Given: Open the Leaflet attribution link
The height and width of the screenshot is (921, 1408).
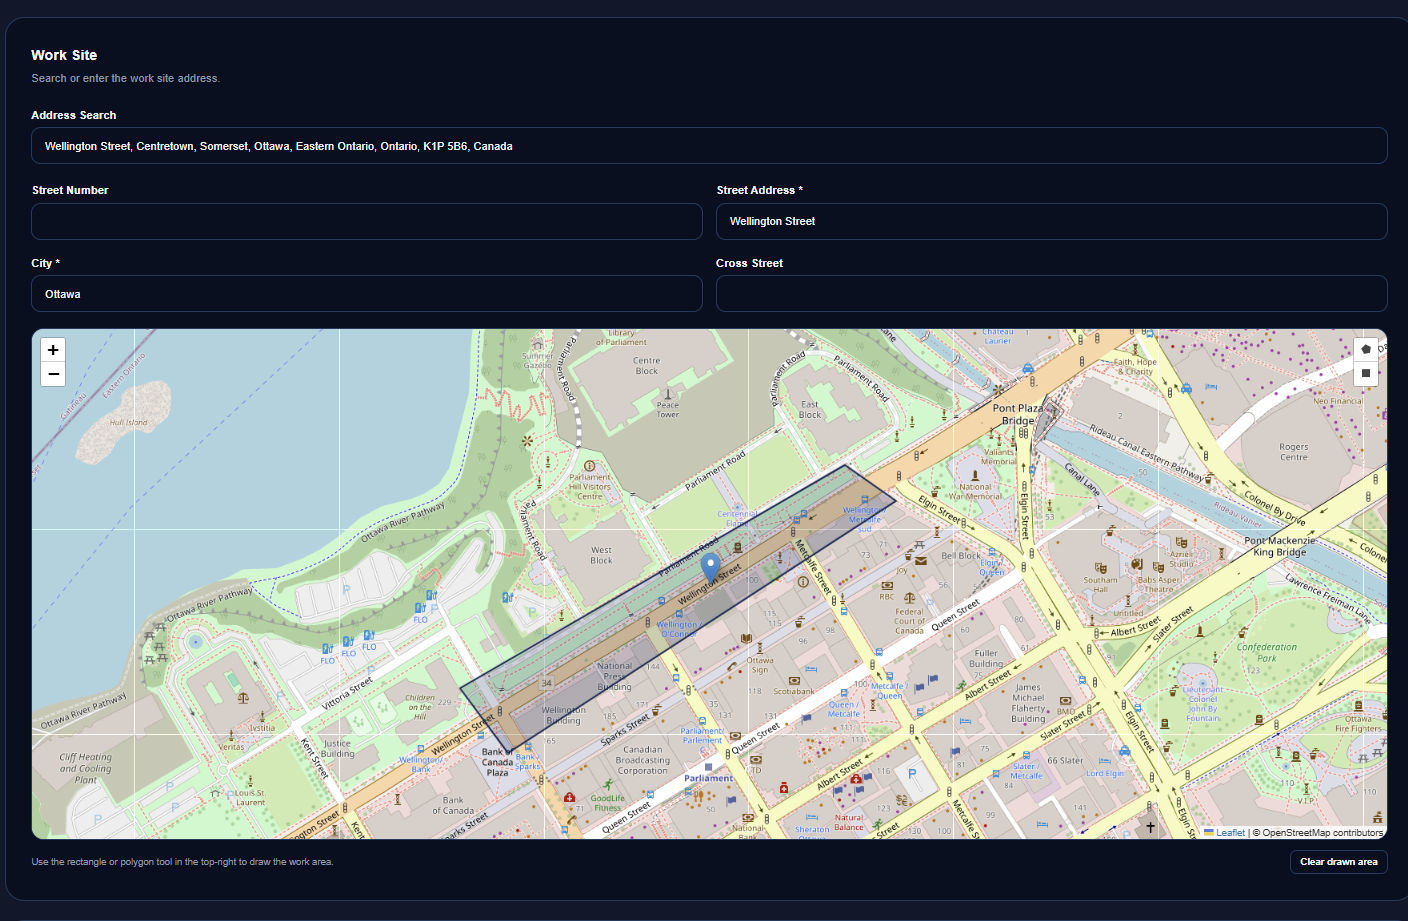Looking at the screenshot, I should [1231, 833].
